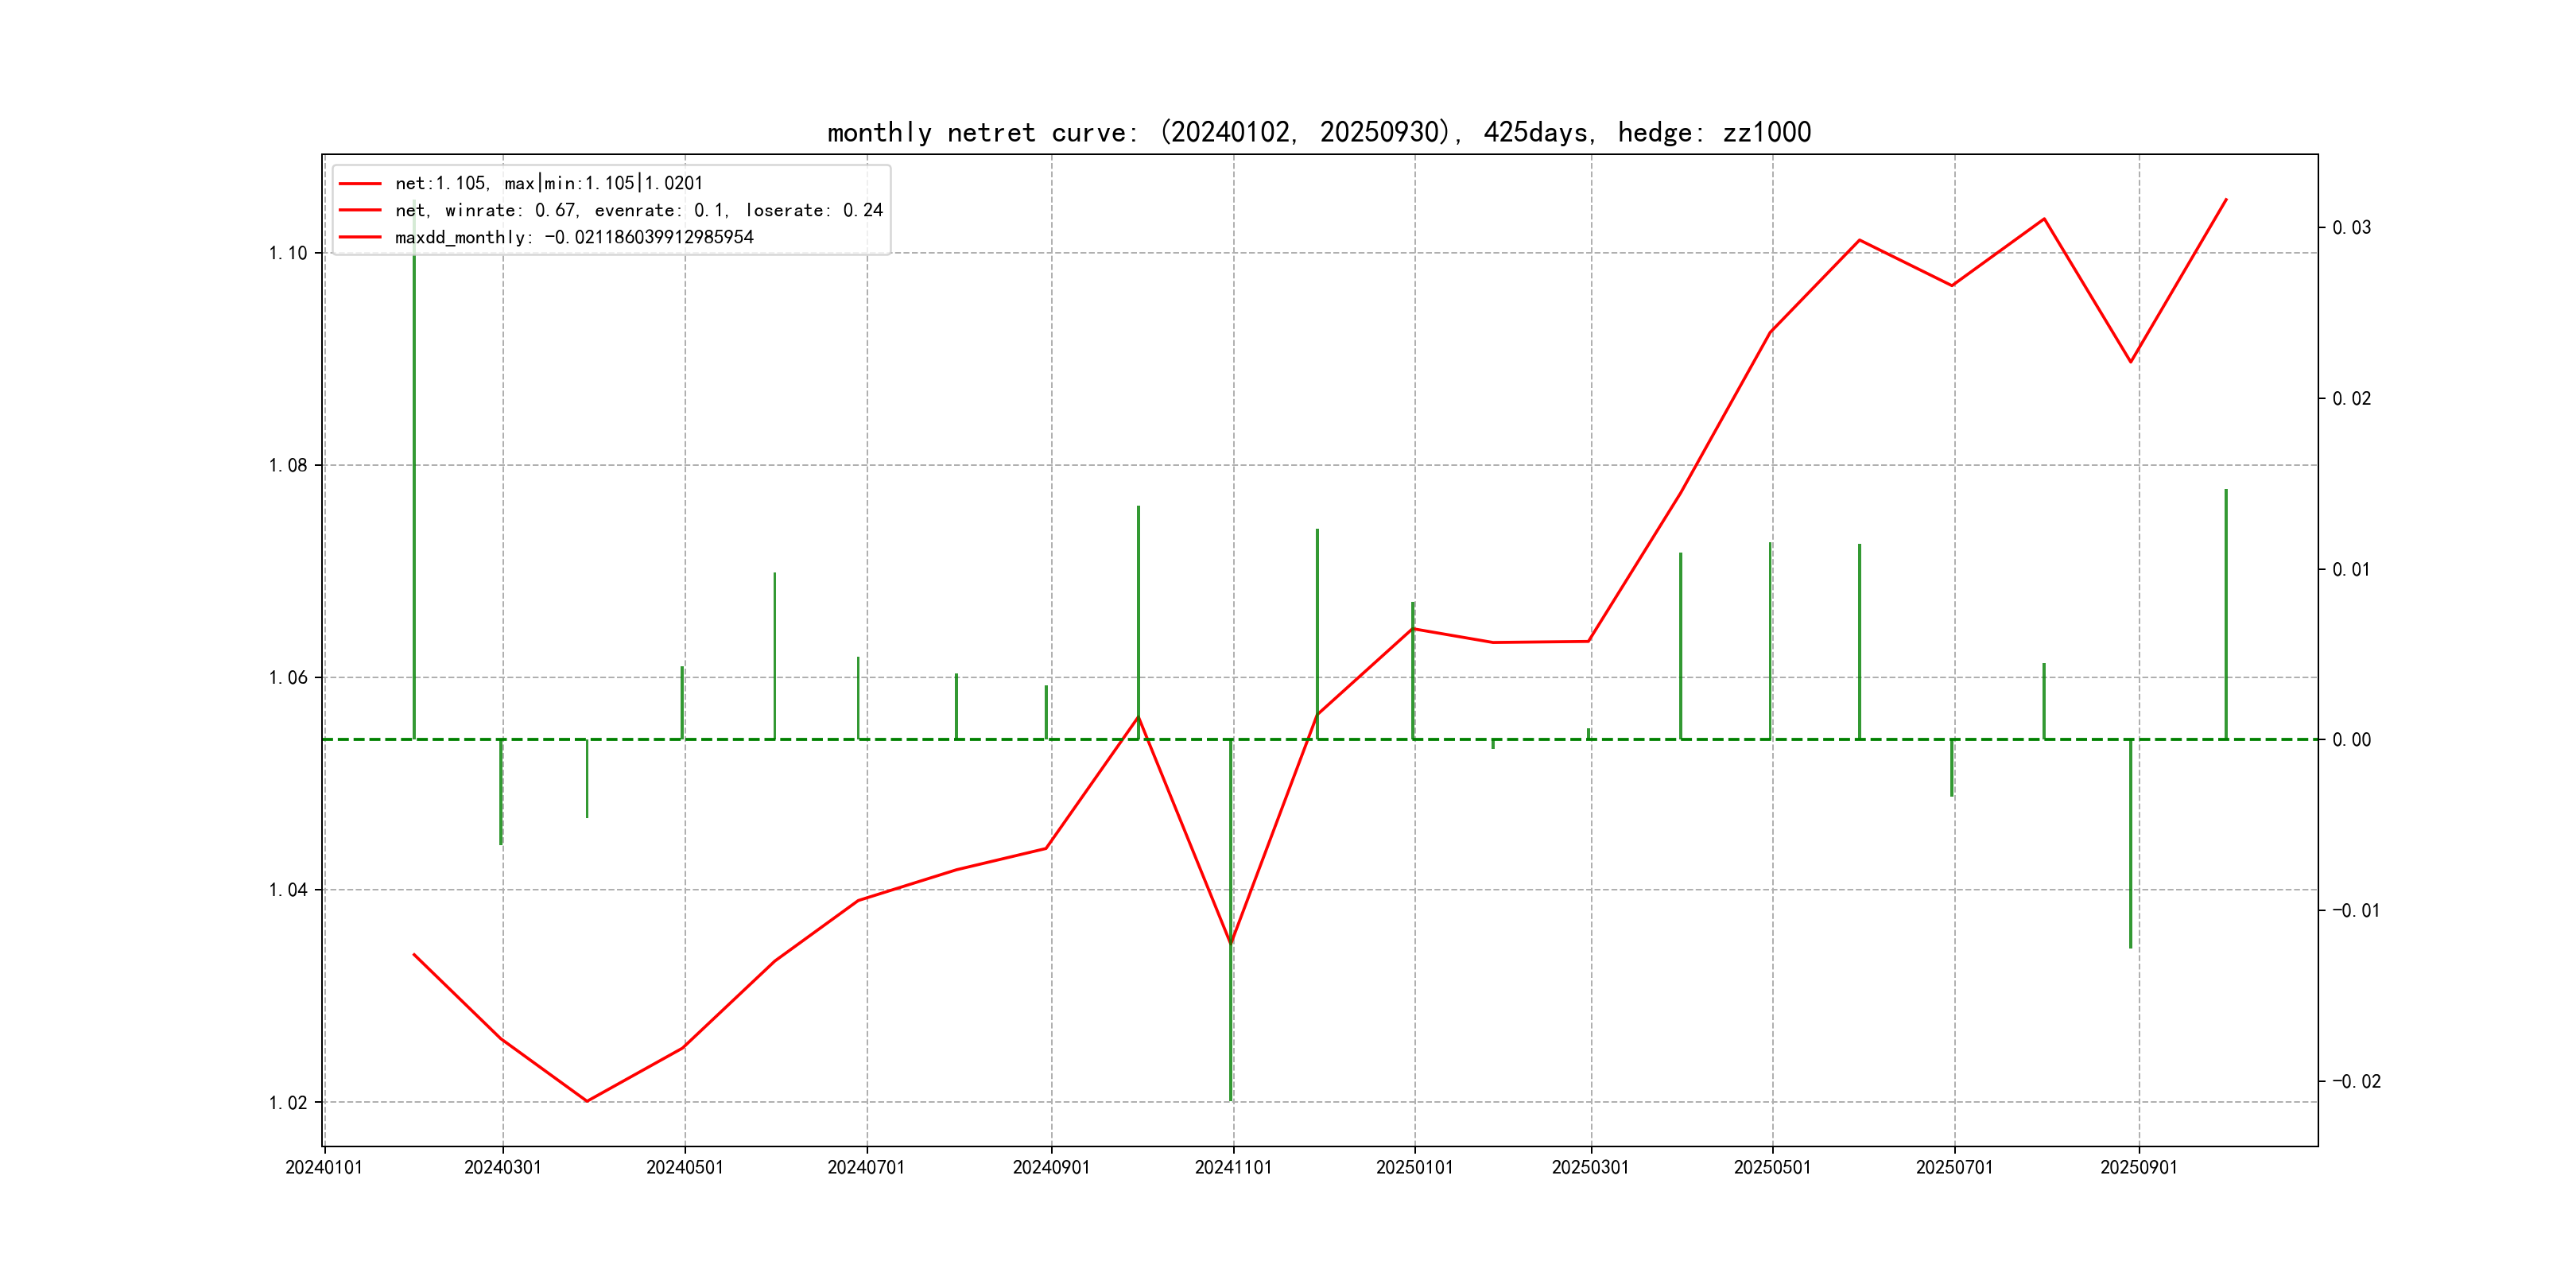The image size is (2576, 1288).
Task: Click the 20240701 x-axis label
Action: [x=866, y=1167]
